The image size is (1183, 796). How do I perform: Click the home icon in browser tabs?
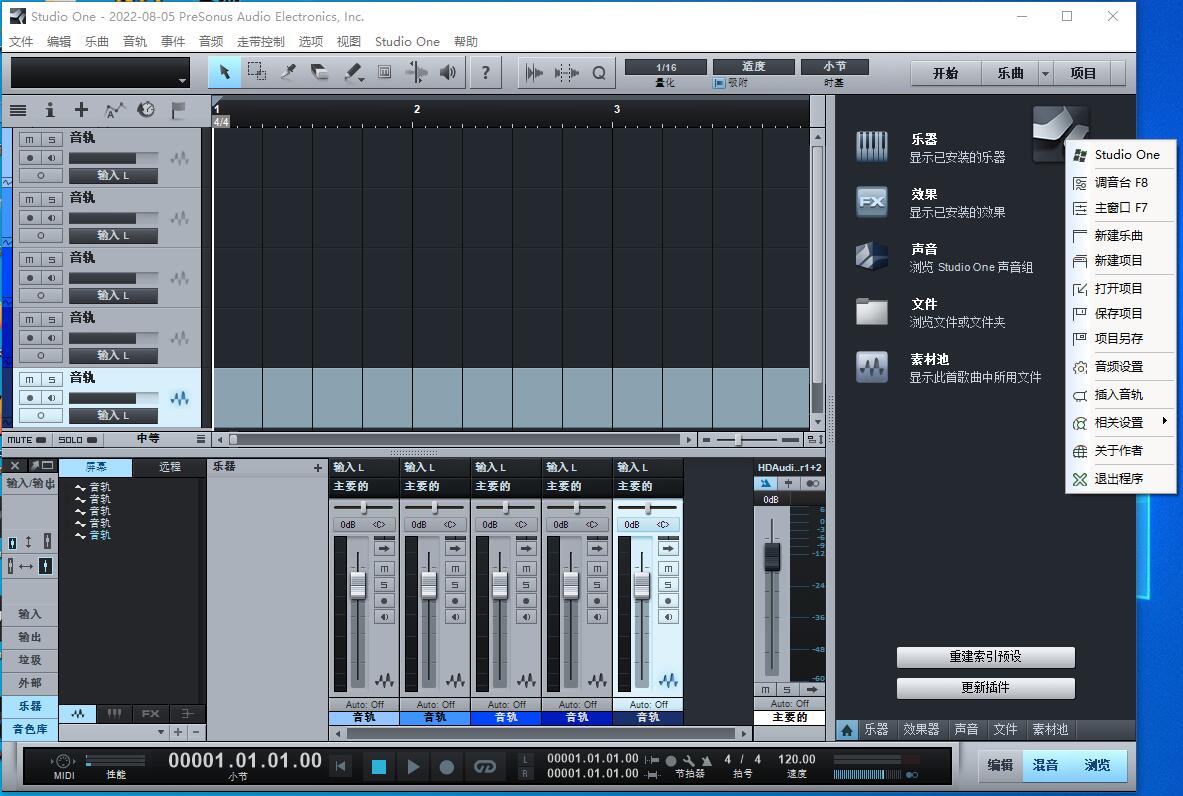(x=847, y=730)
